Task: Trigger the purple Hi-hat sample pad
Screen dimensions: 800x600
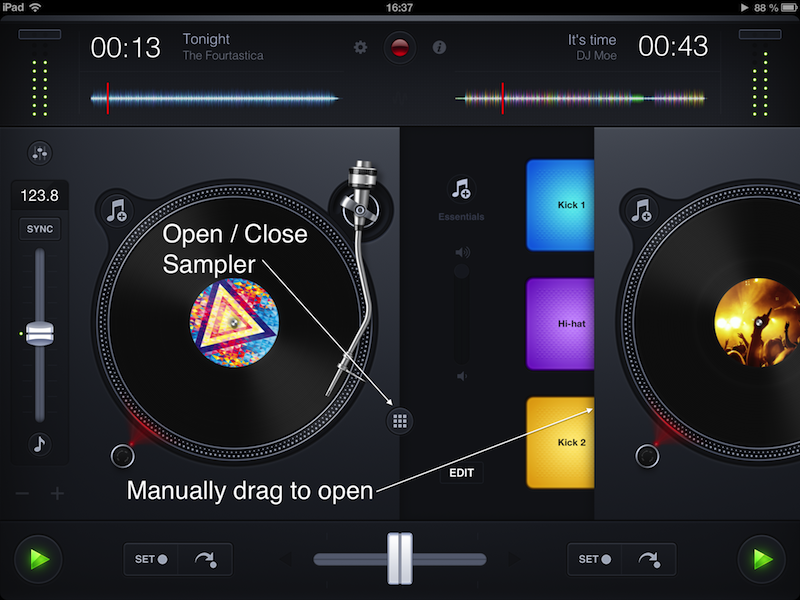Action: pos(561,323)
